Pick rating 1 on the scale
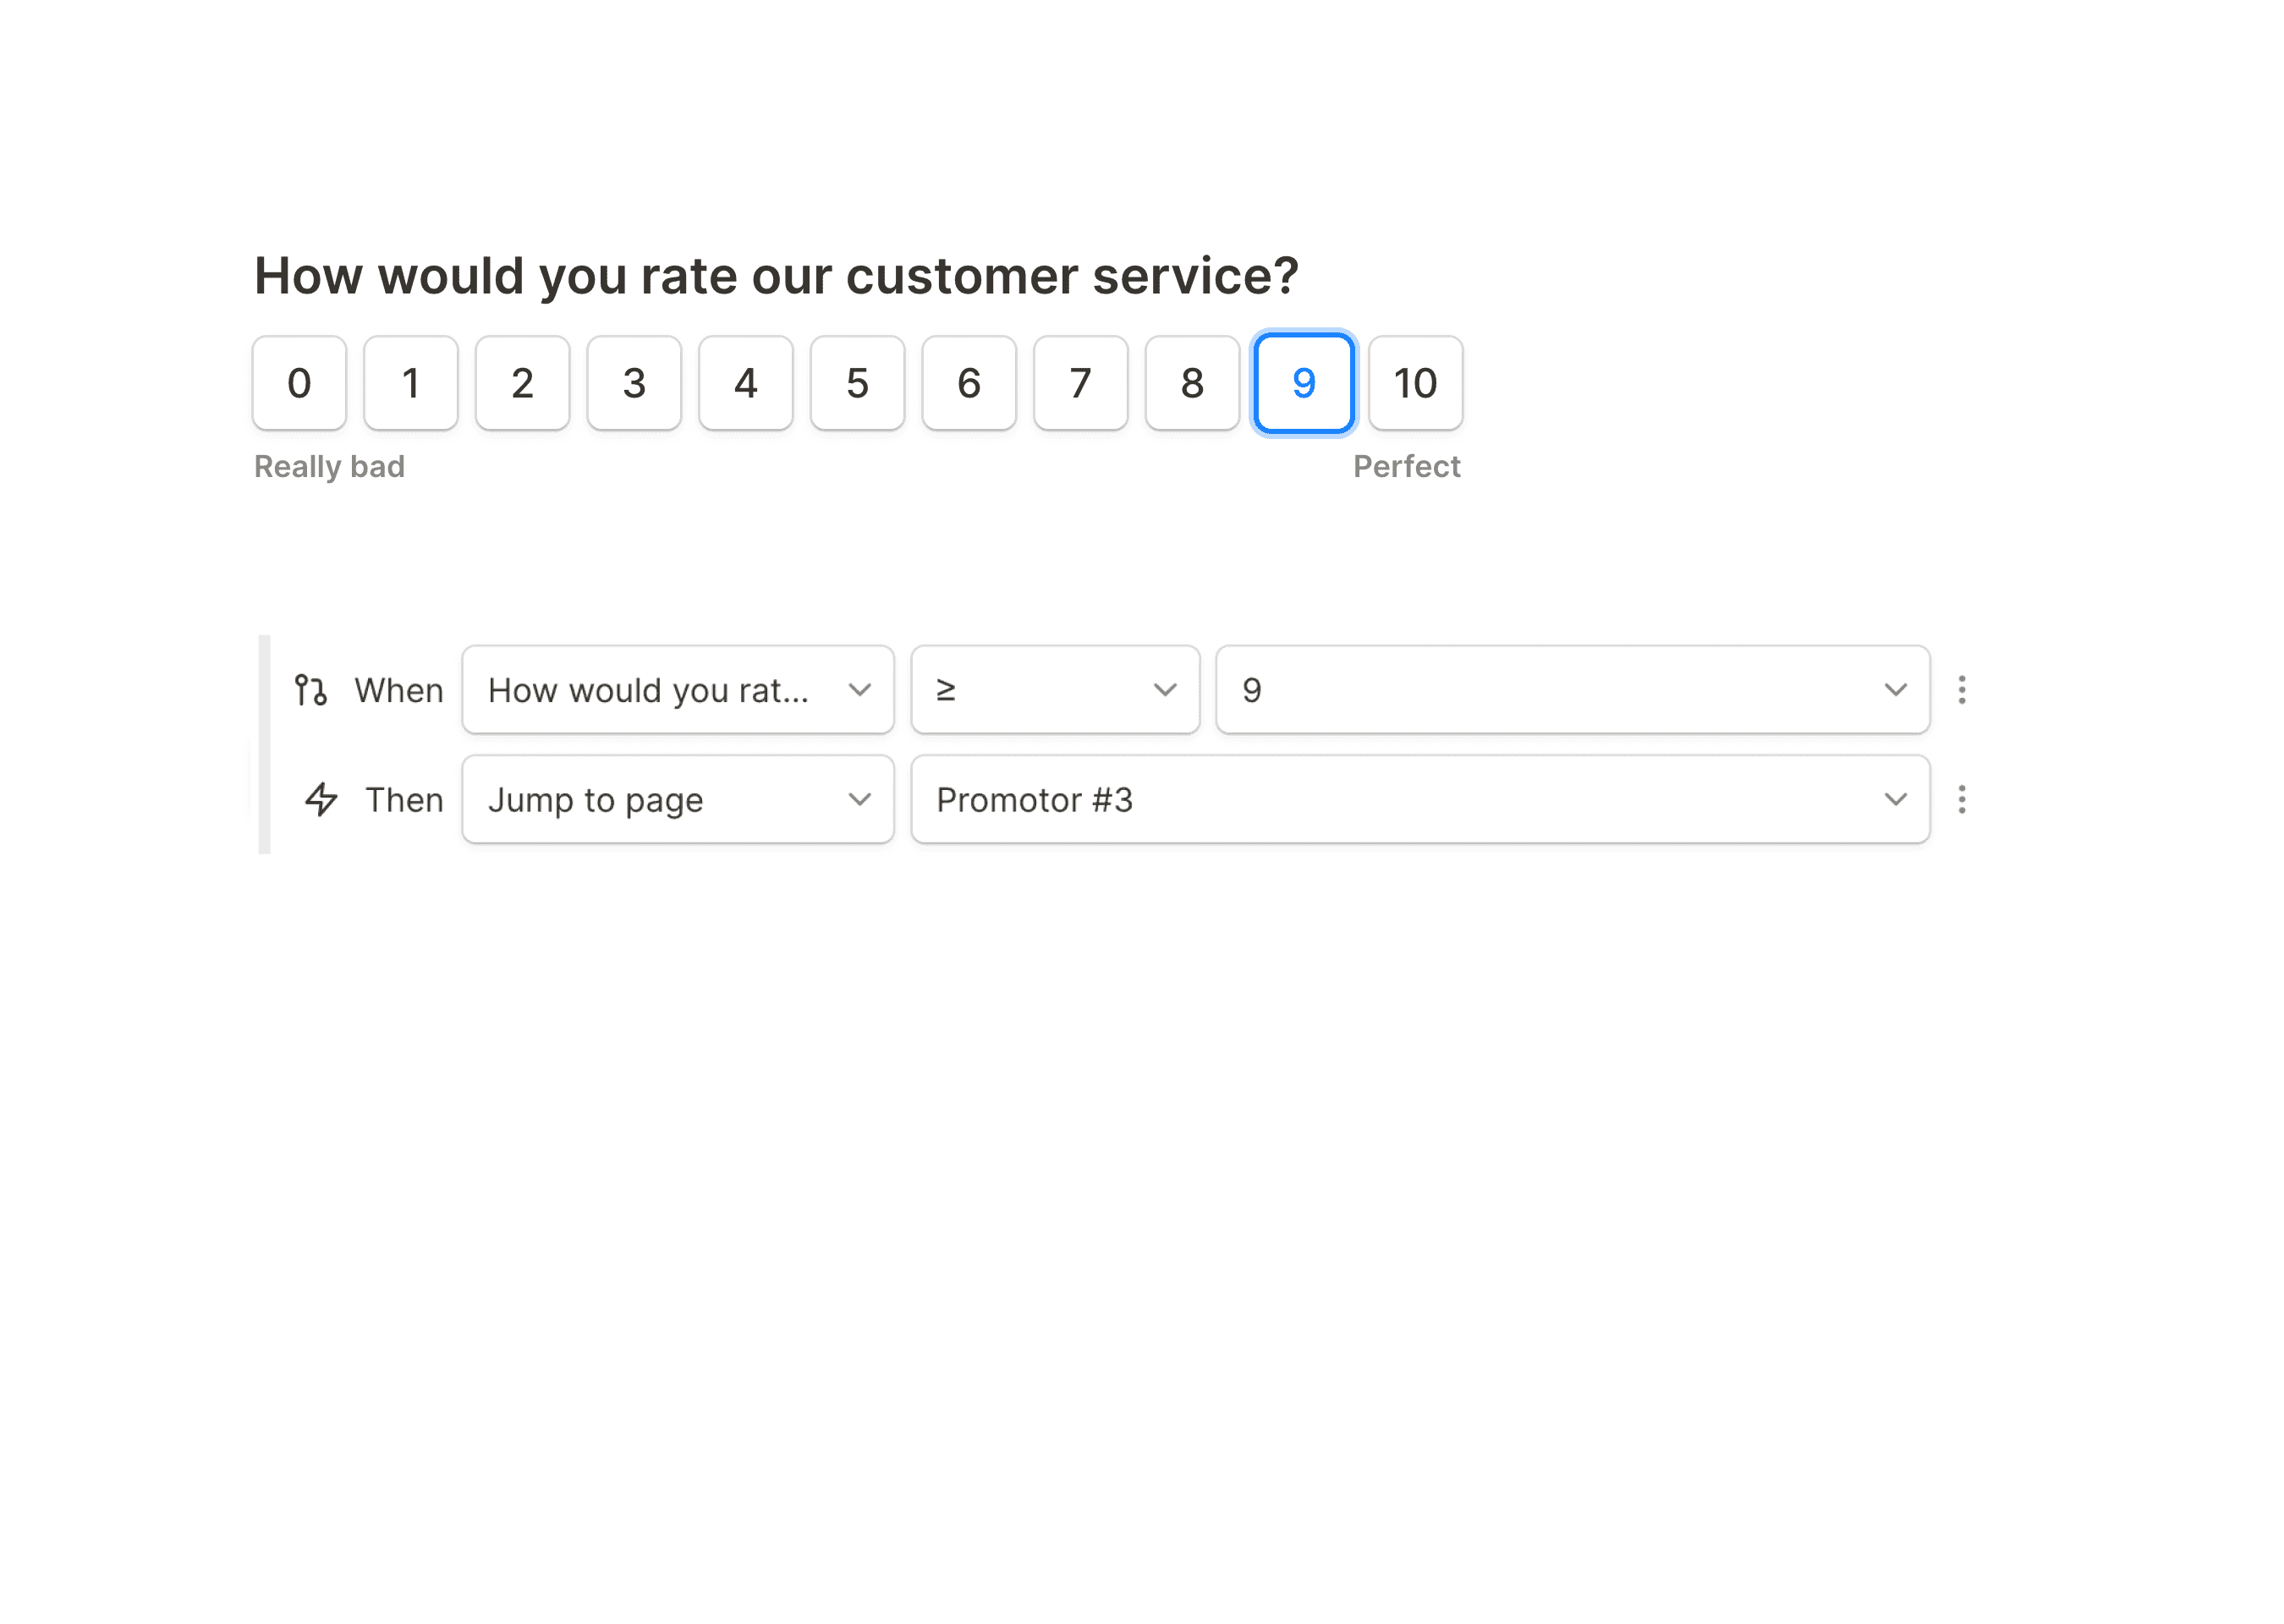Screen dimensions: 2284x1624 tap(410, 383)
